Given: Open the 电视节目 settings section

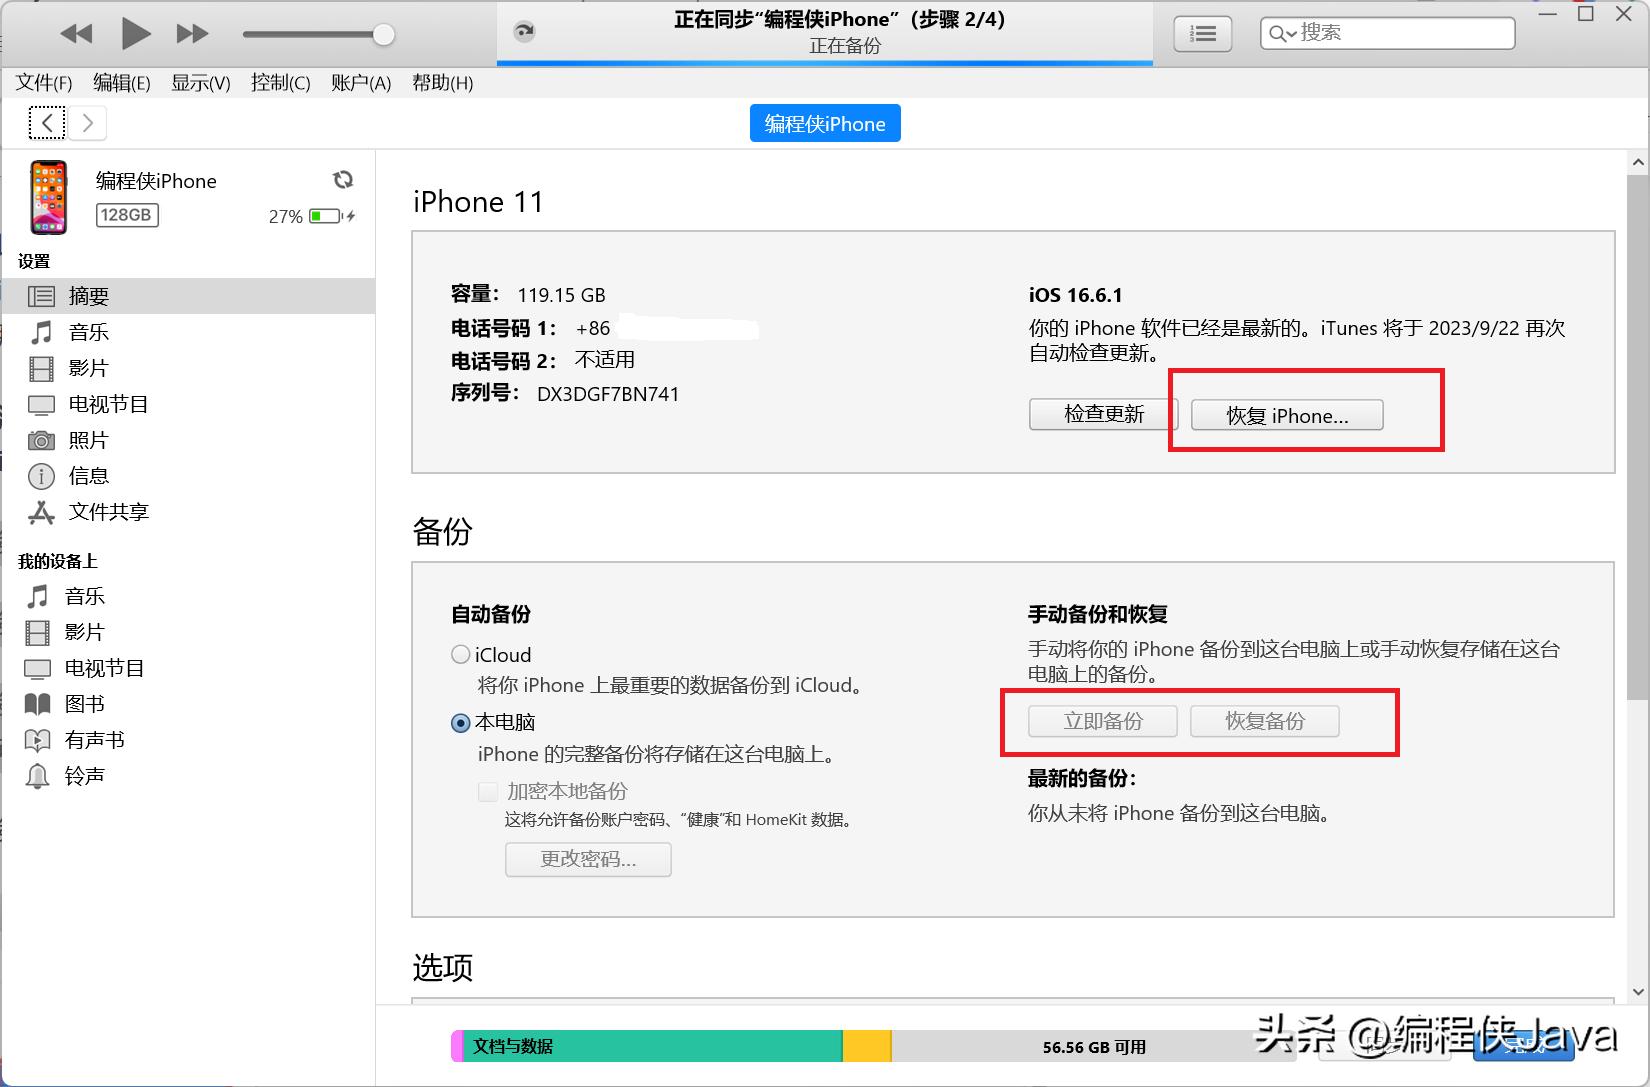Looking at the screenshot, I should pos(108,404).
